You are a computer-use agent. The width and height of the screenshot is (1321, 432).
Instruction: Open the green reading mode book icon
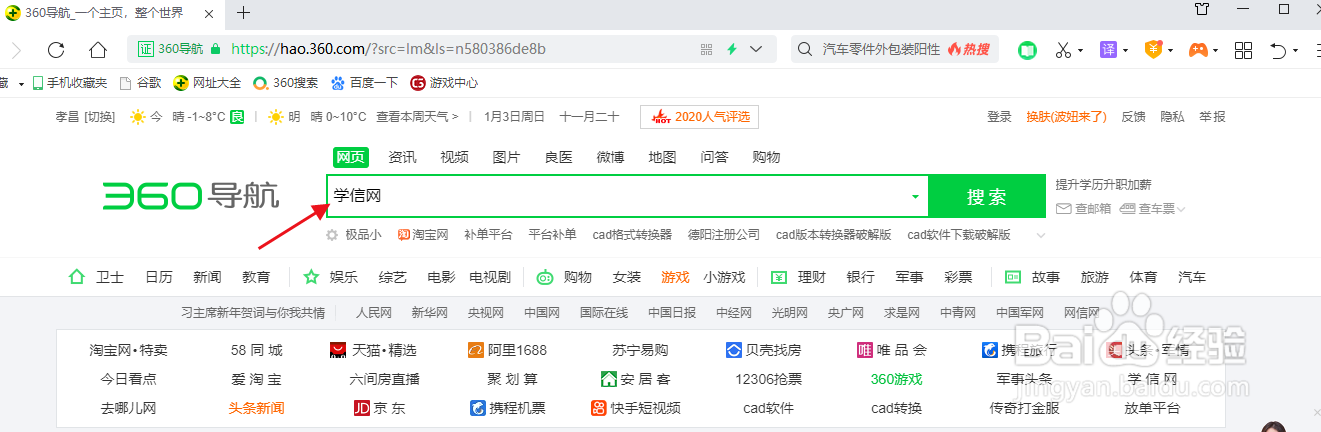(x=1027, y=49)
